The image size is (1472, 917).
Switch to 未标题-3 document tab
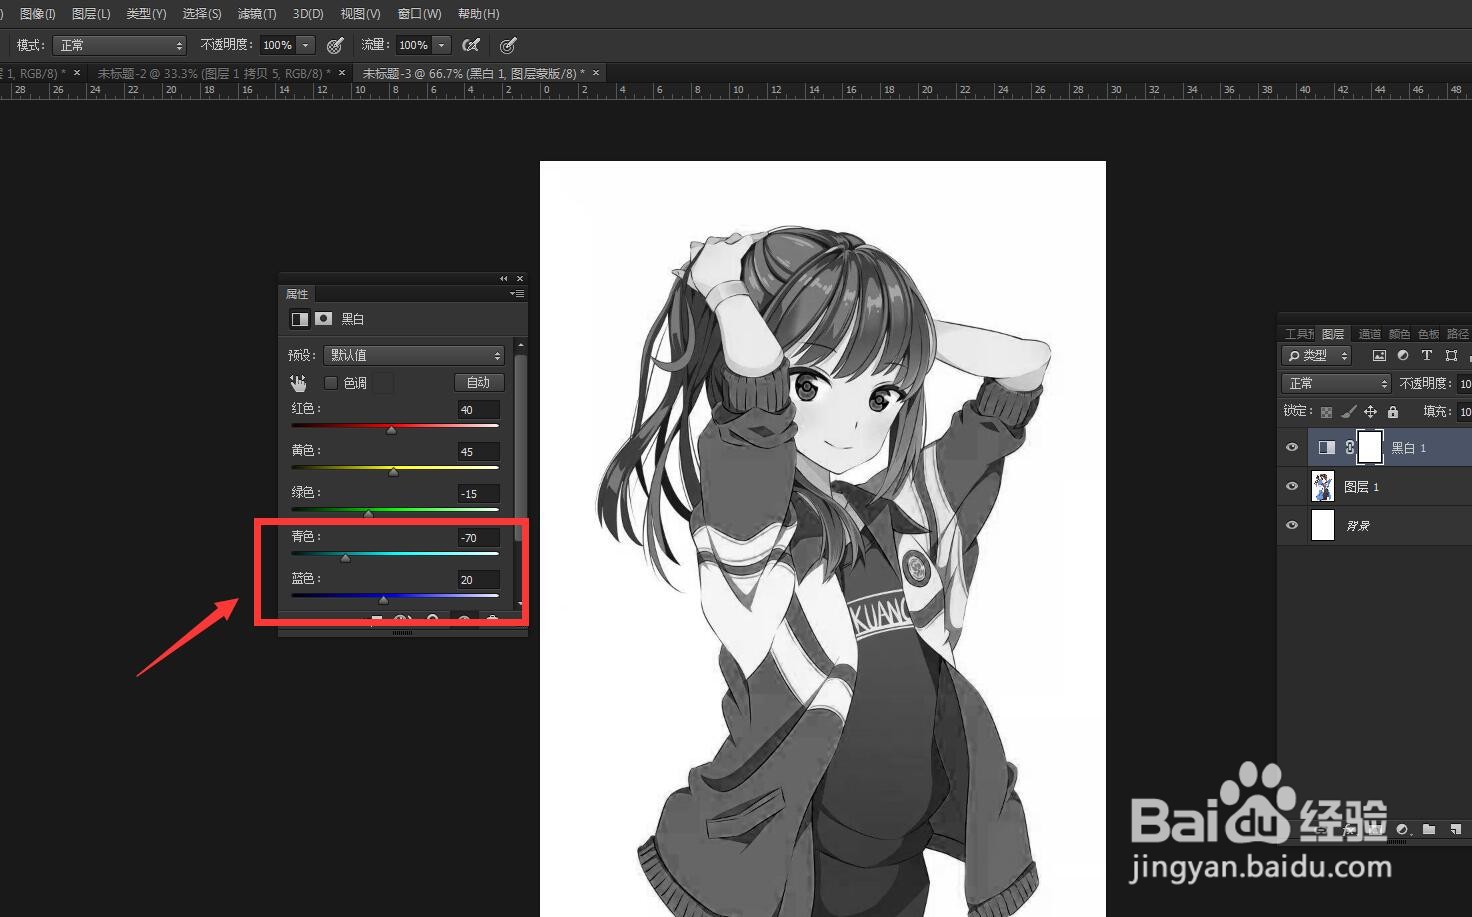pos(473,73)
